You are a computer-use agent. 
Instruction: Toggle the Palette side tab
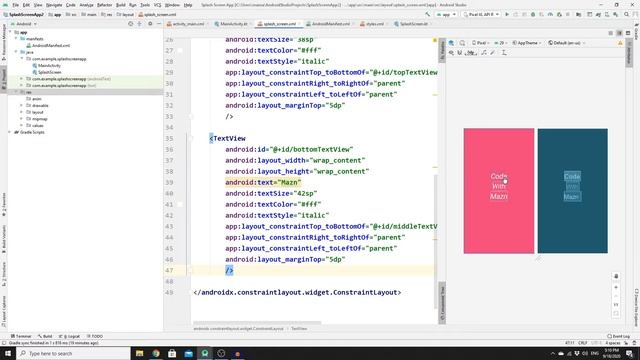tap(442, 51)
